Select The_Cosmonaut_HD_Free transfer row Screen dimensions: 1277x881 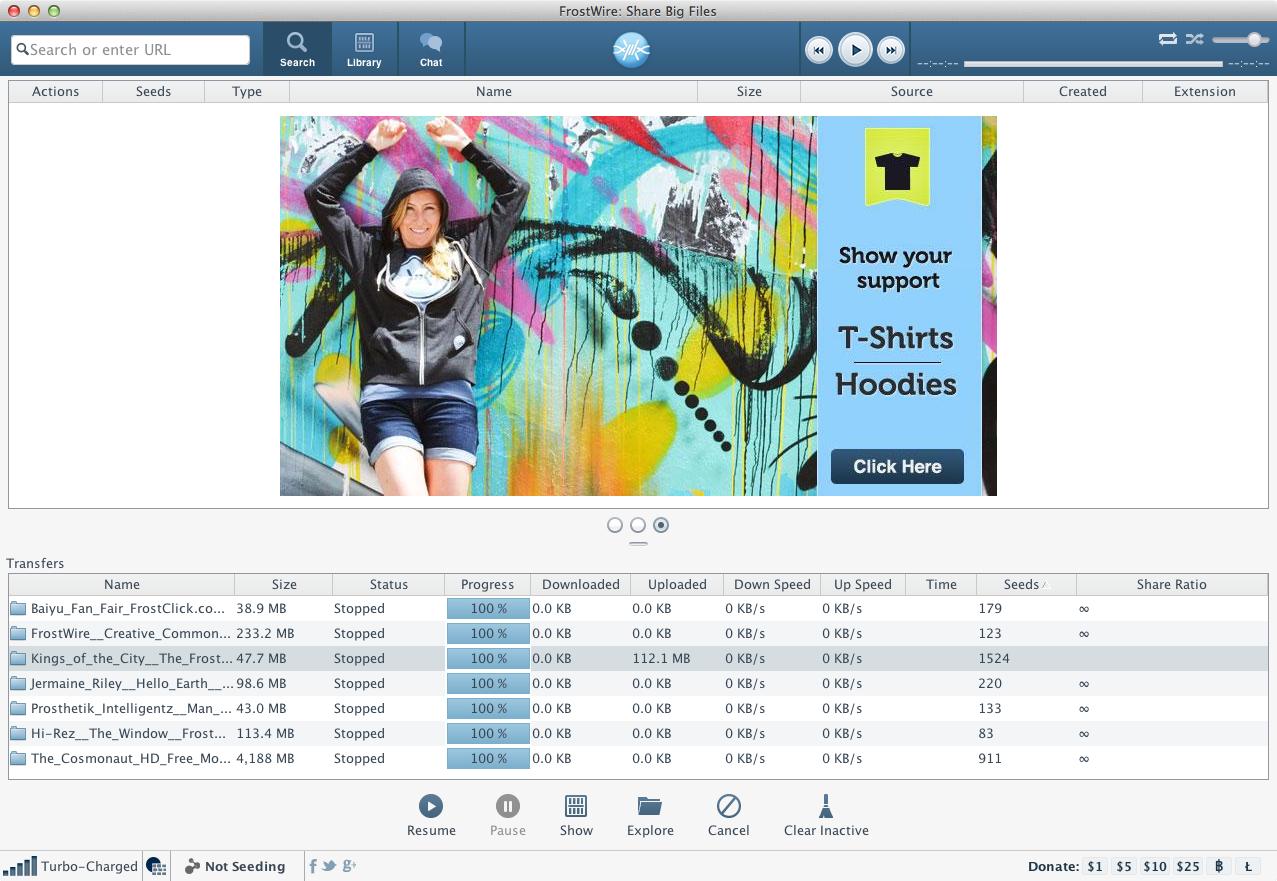point(638,758)
